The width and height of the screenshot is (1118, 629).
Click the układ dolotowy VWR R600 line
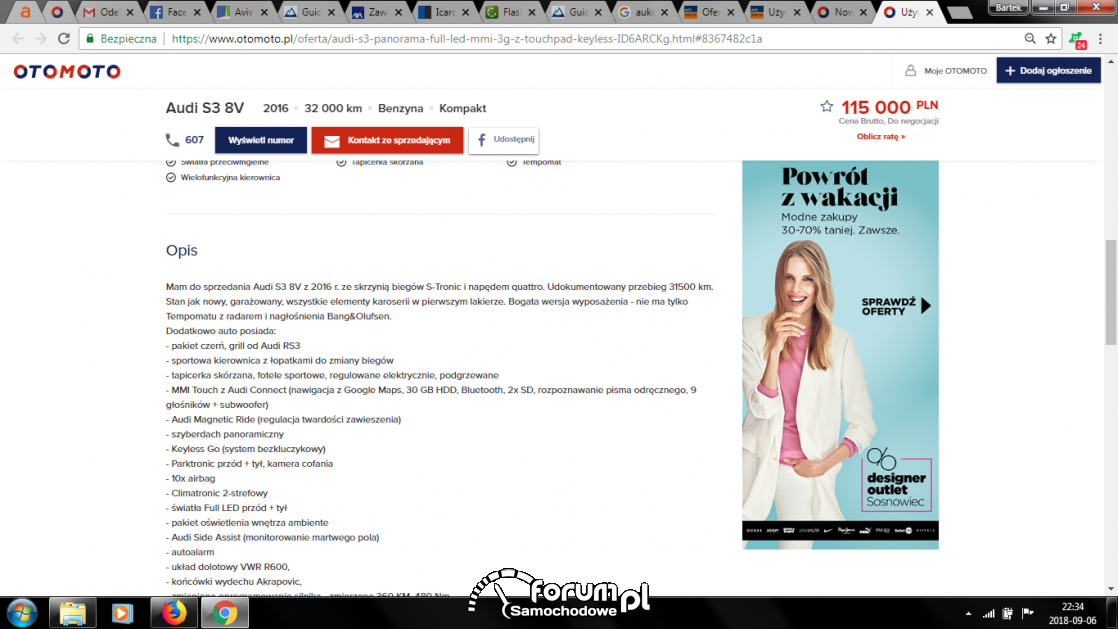coord(228,567)
